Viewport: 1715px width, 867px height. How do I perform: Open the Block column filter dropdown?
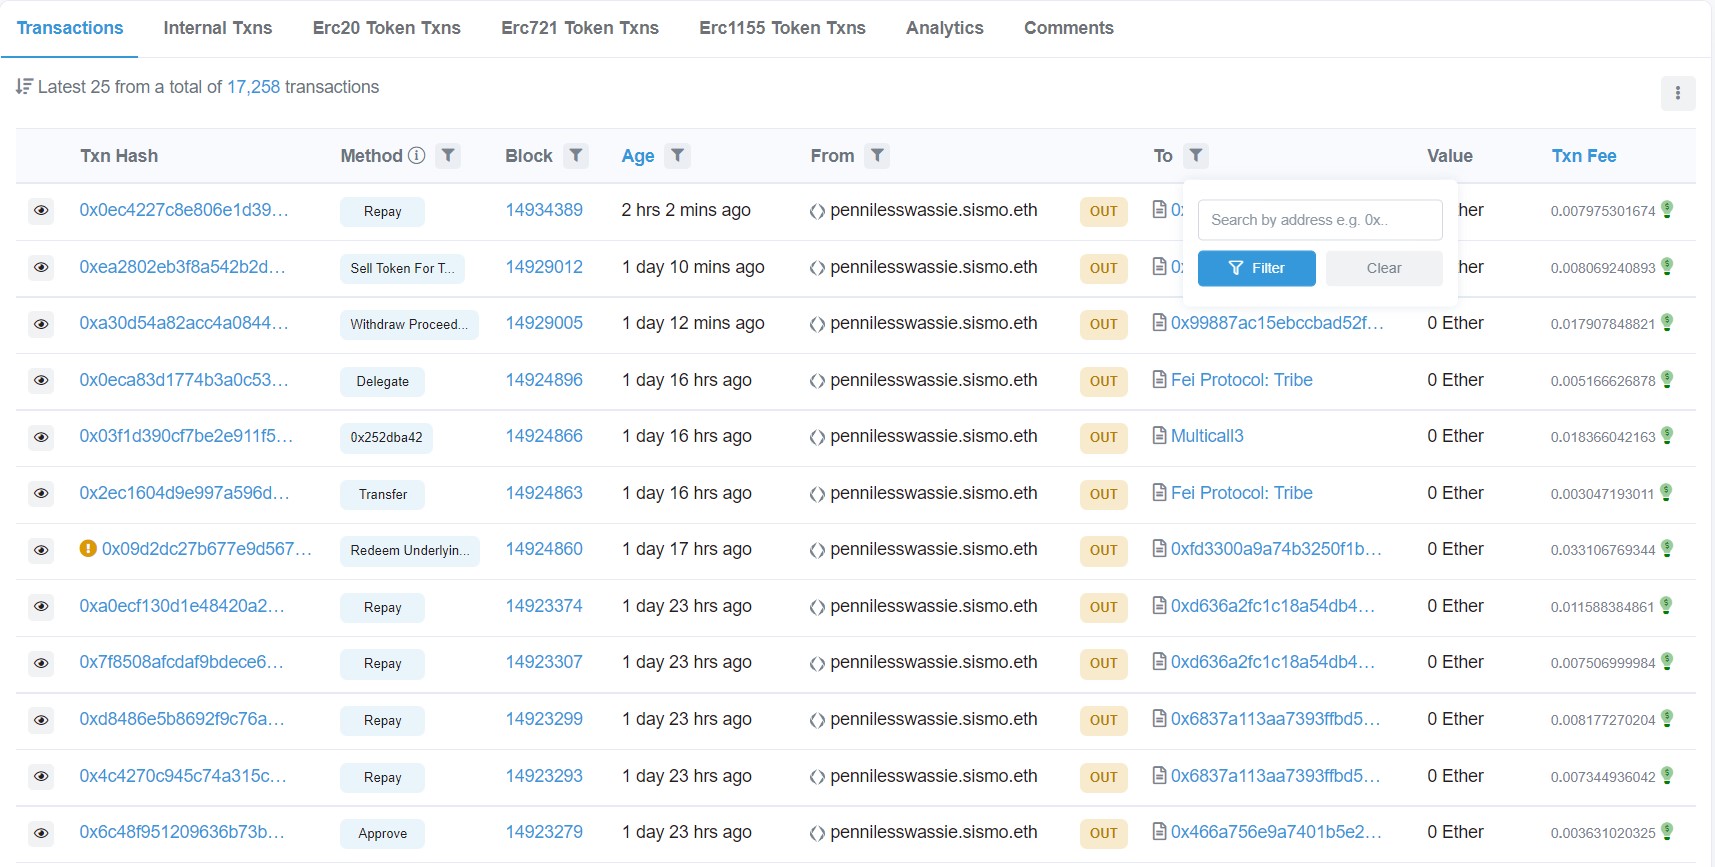pos(575,156)
